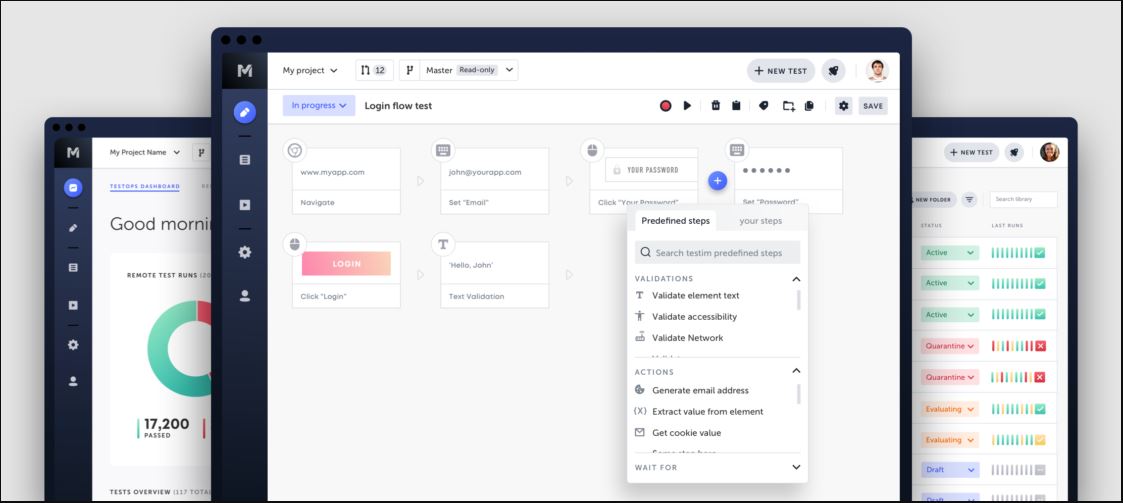1123x503 pixels.
Task: Click the branch icon in left window header
Action: point(201,153)
